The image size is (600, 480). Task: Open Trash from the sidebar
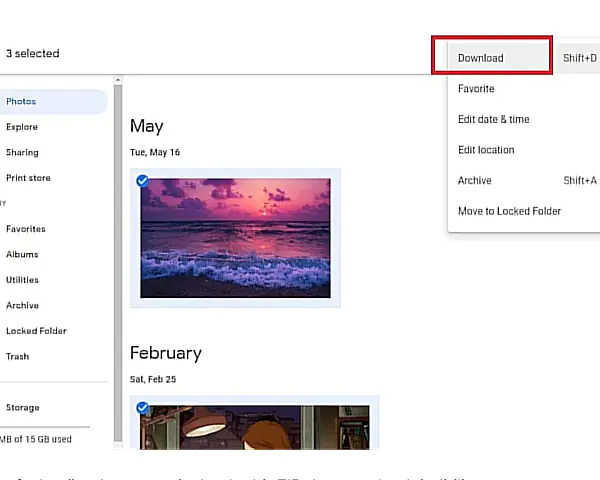click(x=18, y=357)
